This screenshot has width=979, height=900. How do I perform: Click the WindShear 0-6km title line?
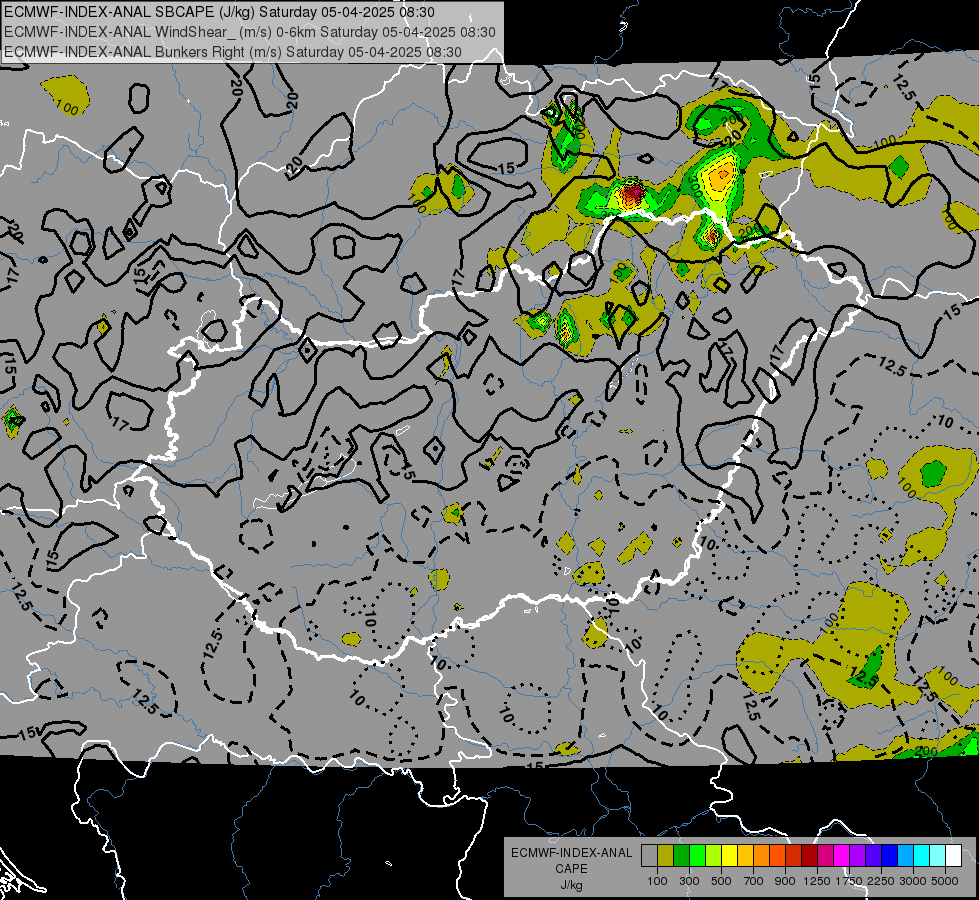click(250, 32)
